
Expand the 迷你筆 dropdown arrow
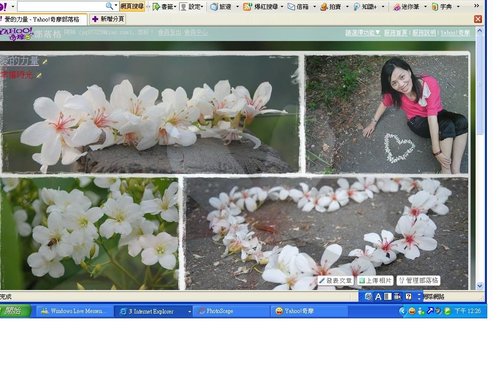(425, 7)
